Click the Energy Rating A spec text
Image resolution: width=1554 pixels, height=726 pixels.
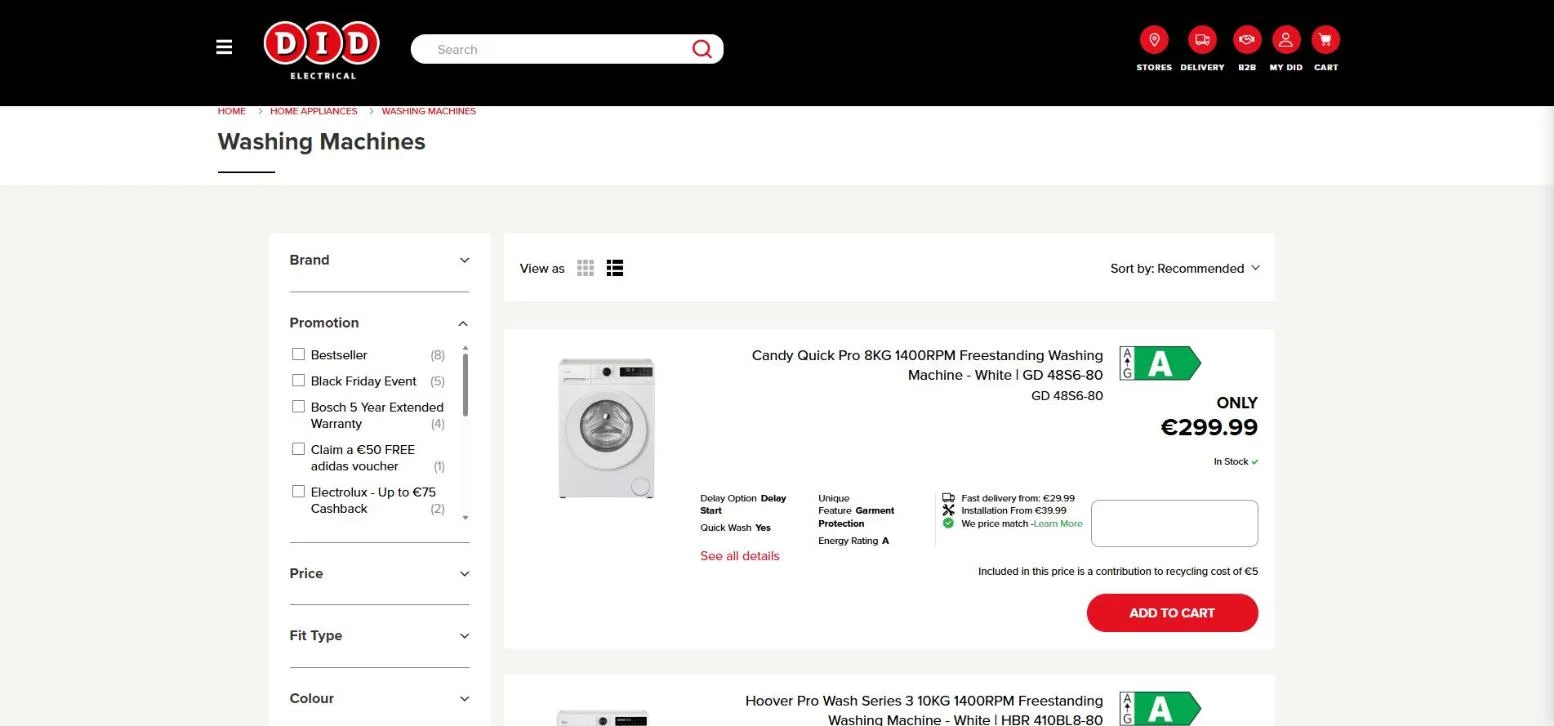[853, 541]
